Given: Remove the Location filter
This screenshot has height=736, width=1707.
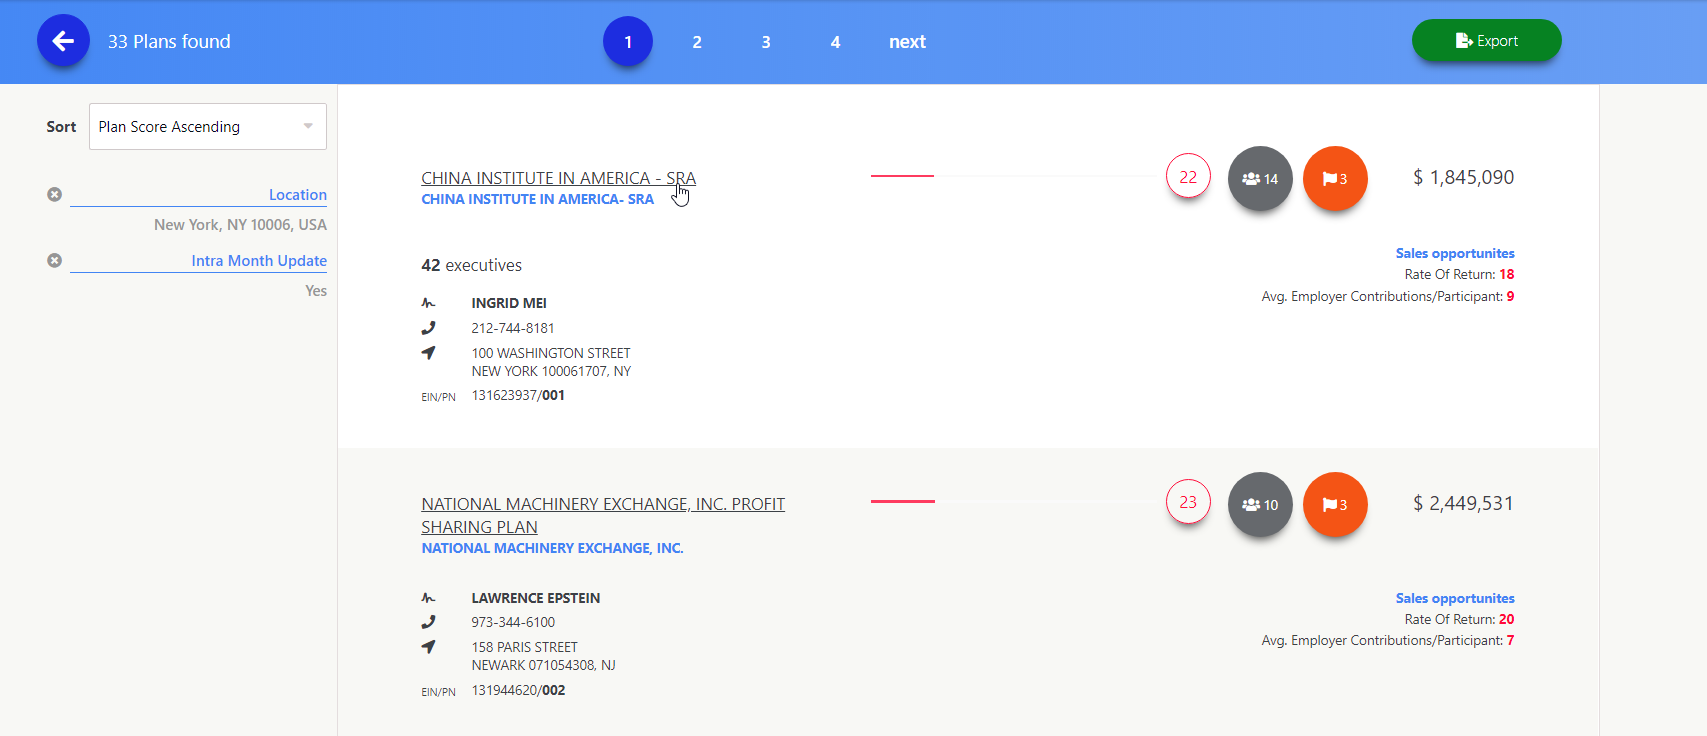Looking at the screenshot, I should point(55,194).
